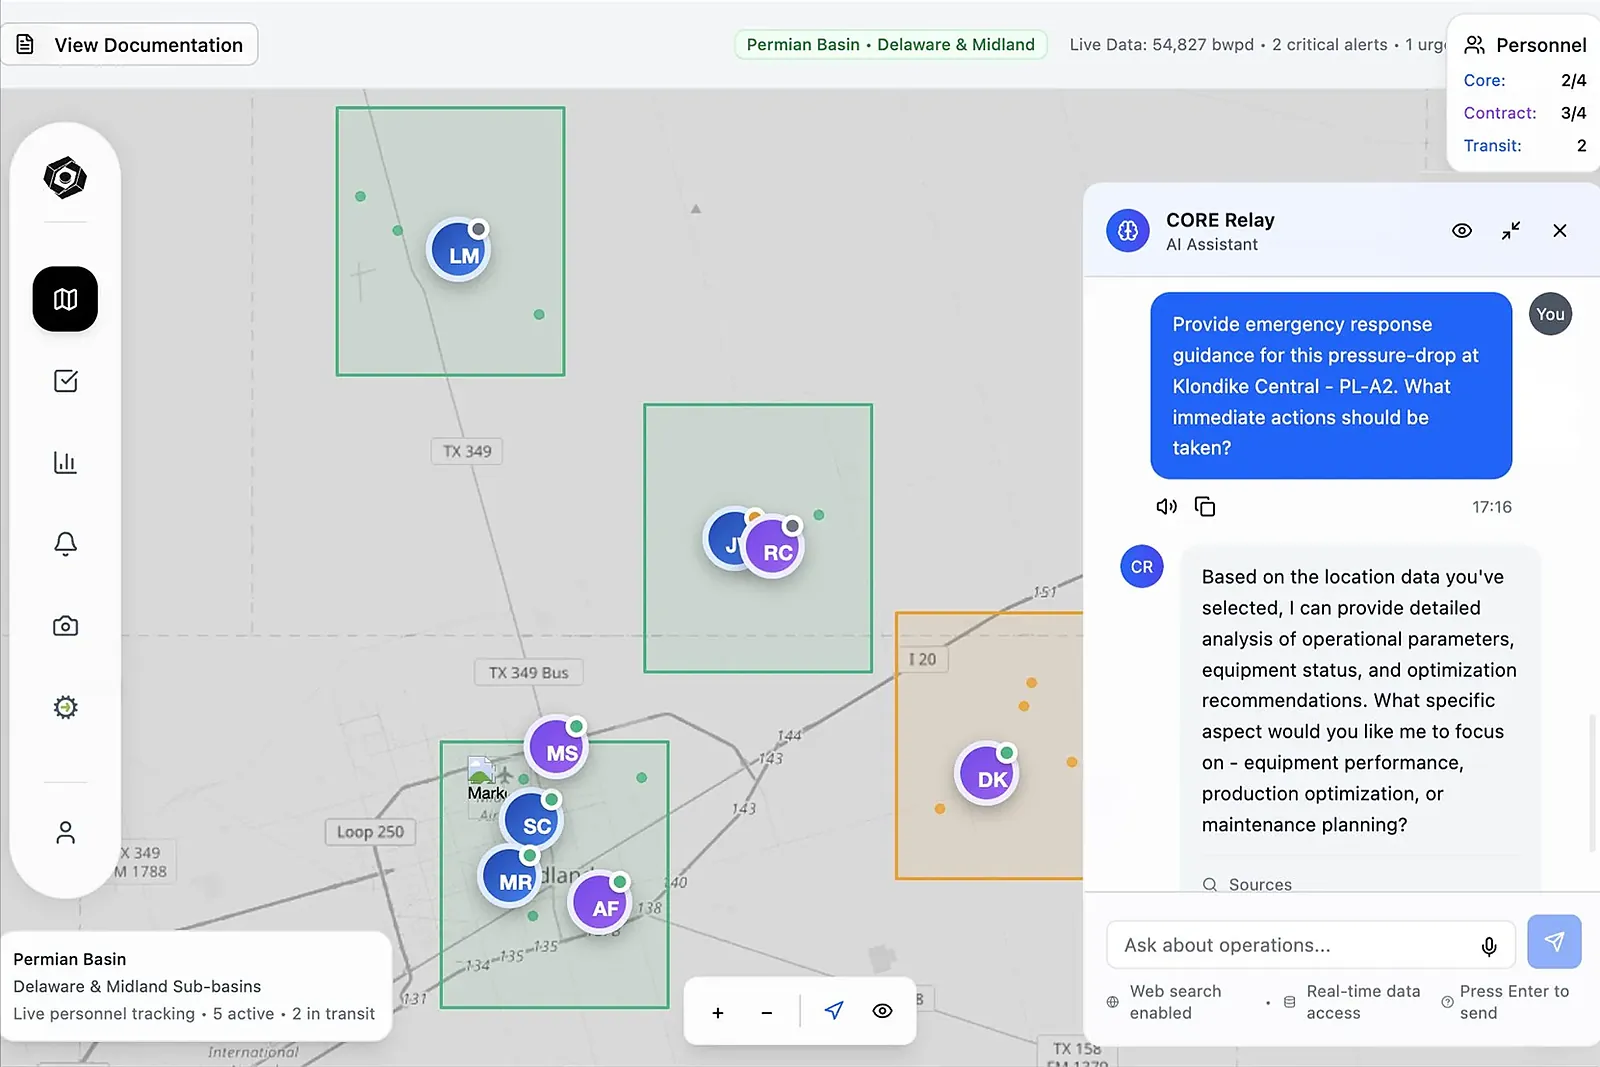Click the map locate navigation arrow icon
Viewport: 1600px width, 1067px height.
pos(834,1011)
